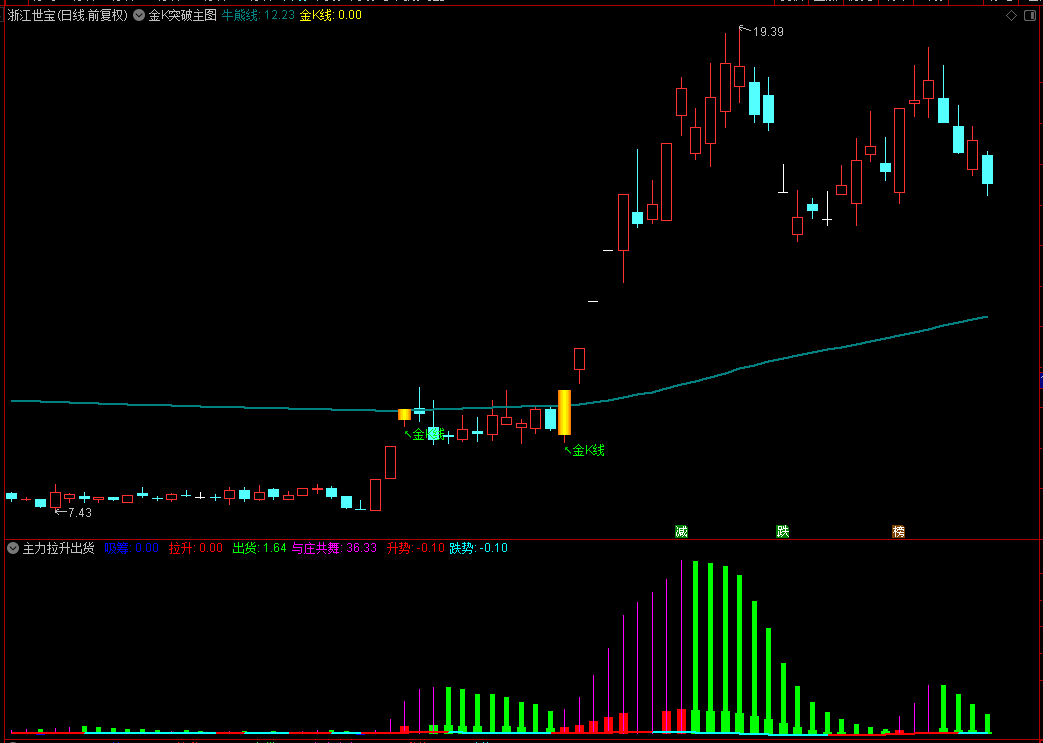Select the green 出货 1.64 legend value
Viewport: 1043px width, 743px height.
point(259,548)
